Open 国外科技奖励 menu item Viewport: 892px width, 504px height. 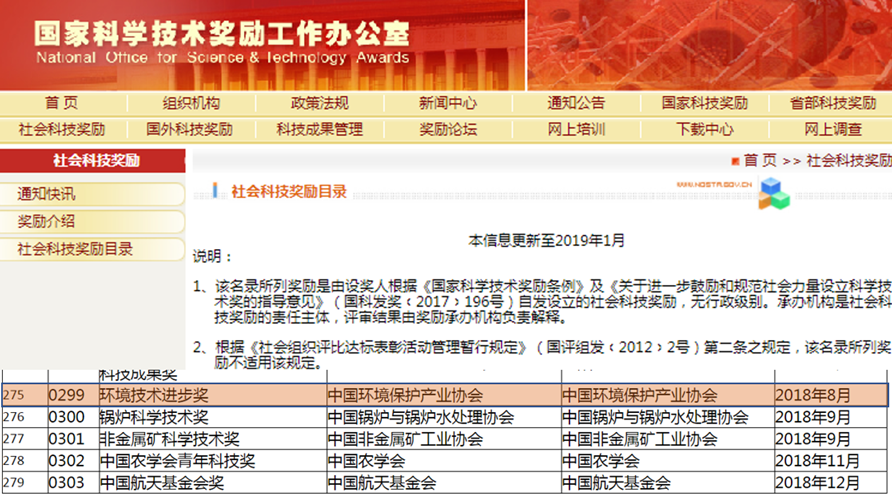pos(189,129)
